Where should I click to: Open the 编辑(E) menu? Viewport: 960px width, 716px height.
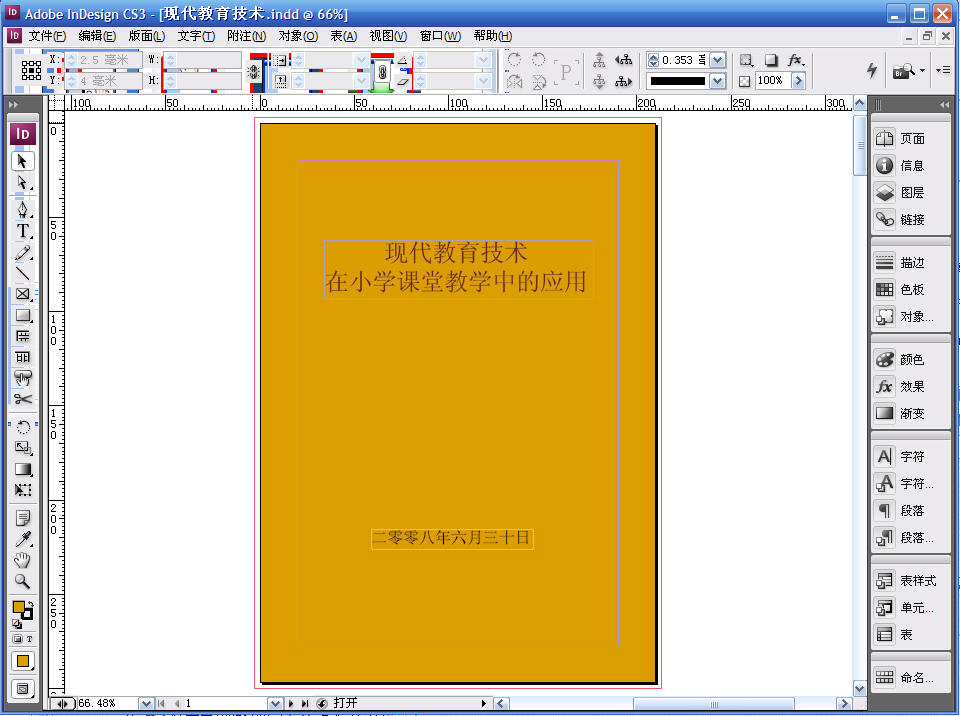click(97, 36)
